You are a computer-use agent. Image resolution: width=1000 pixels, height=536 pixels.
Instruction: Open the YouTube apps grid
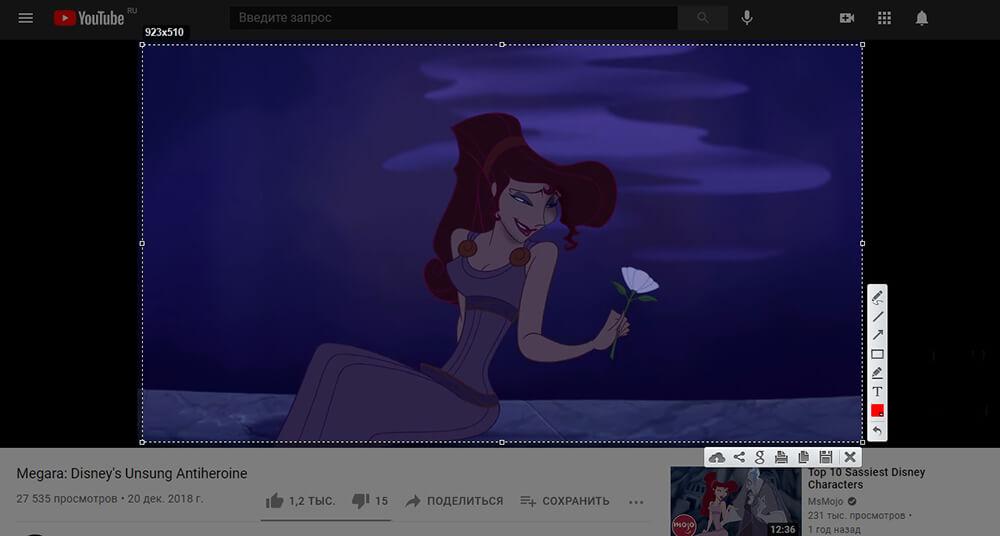click(884, 18)
